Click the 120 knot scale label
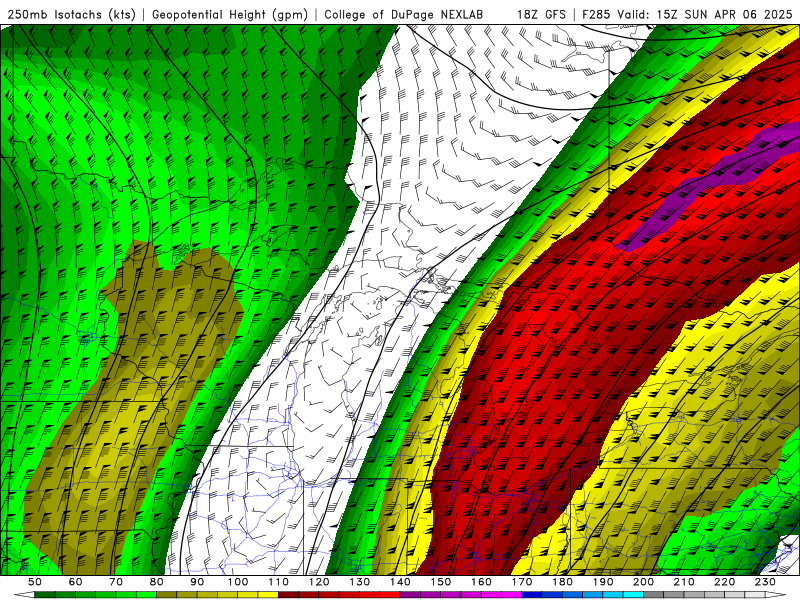 tap(319, 582)
